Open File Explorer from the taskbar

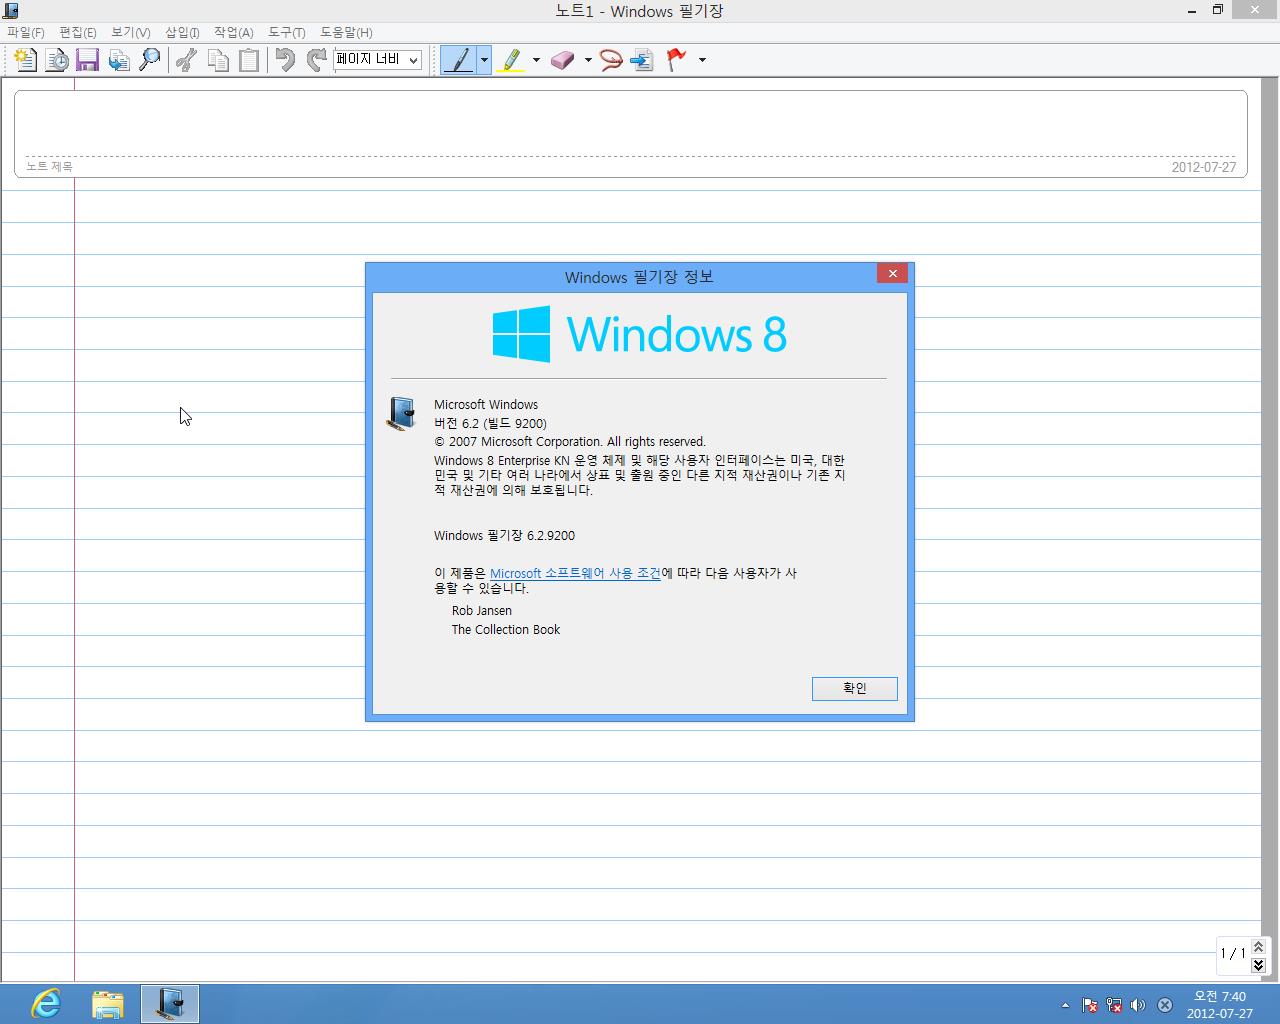pyautogui.click(x=108, y=1003)
